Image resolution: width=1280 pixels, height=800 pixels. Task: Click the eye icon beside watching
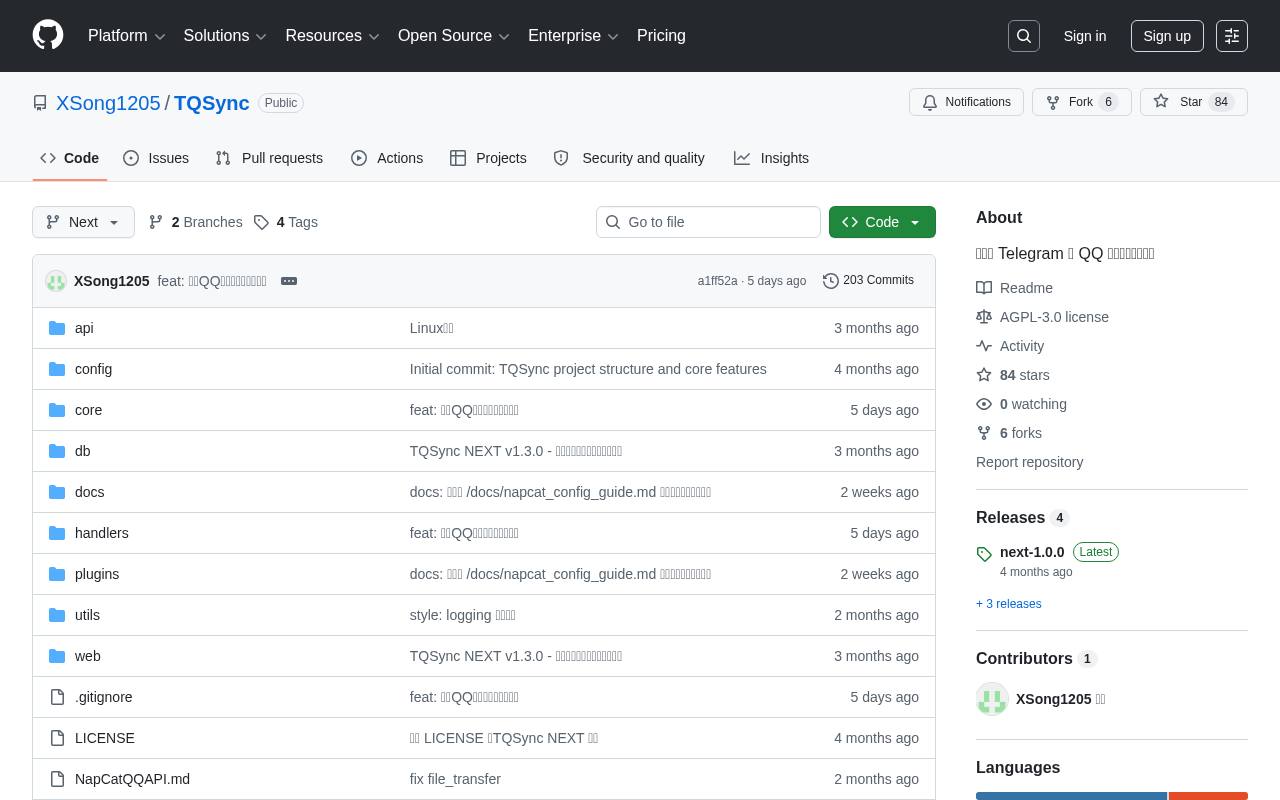coord(984,404)
